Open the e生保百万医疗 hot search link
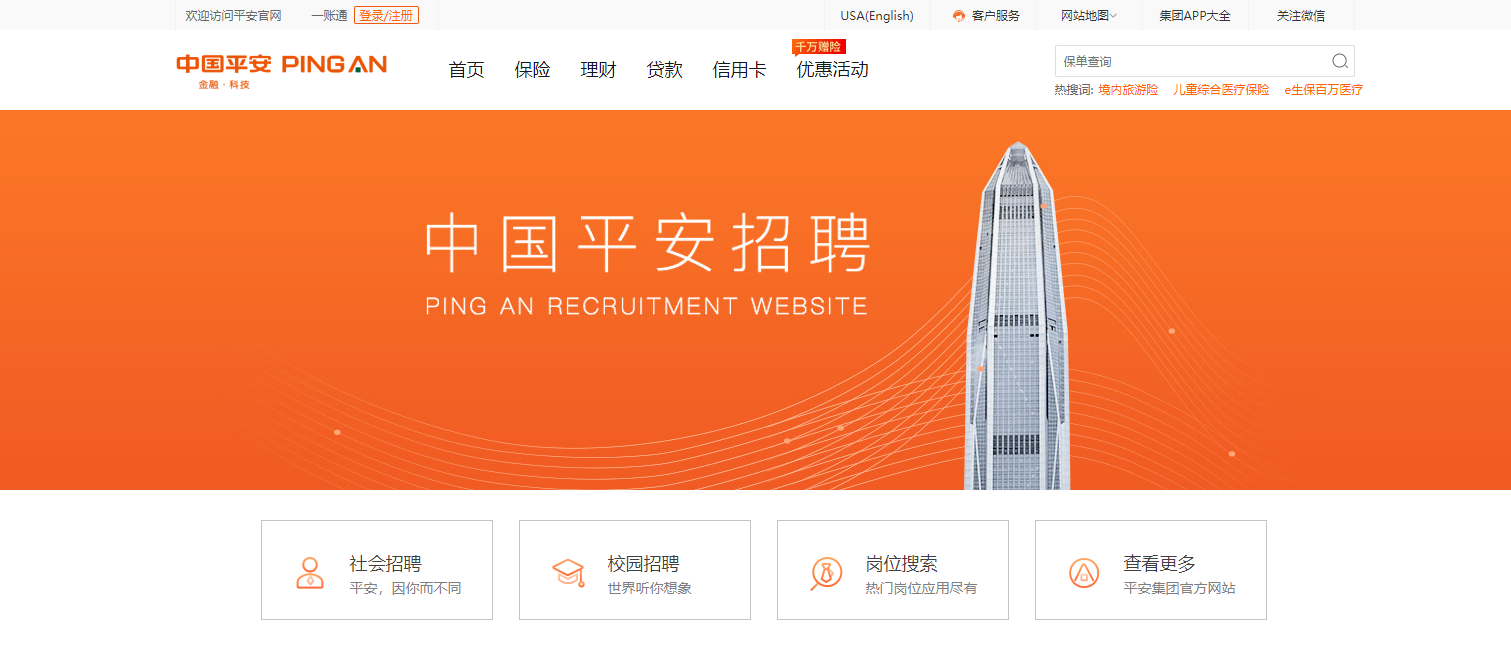This screenshot has width=1511, height=657. coord(1324,90)
